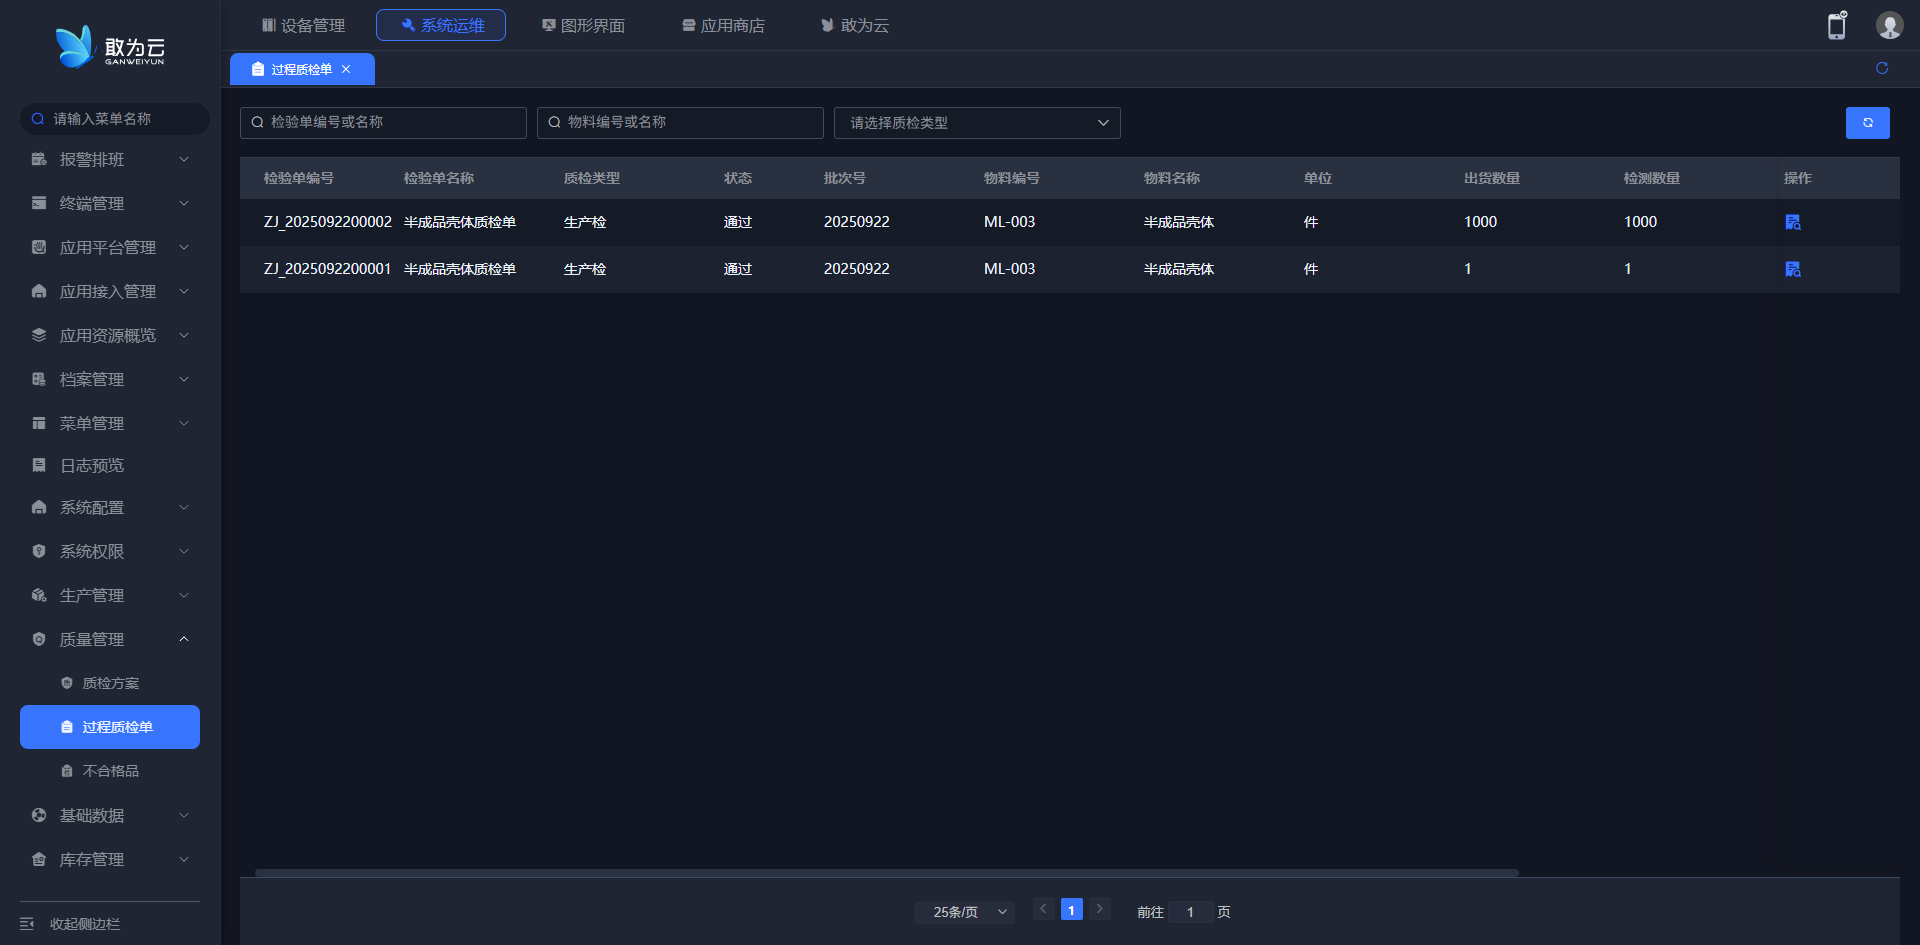Click the blue refresh button above table
This screenshot has width=1920, height=945.
pyautogui.click(x=1867, y=123)
